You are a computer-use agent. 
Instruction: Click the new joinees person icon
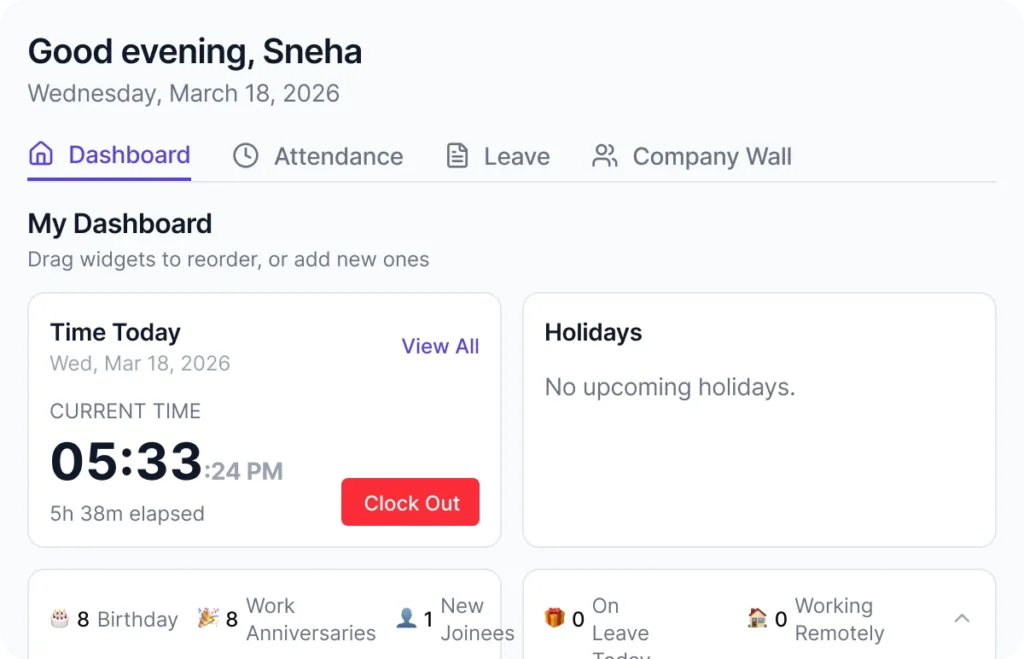(406, 619)
